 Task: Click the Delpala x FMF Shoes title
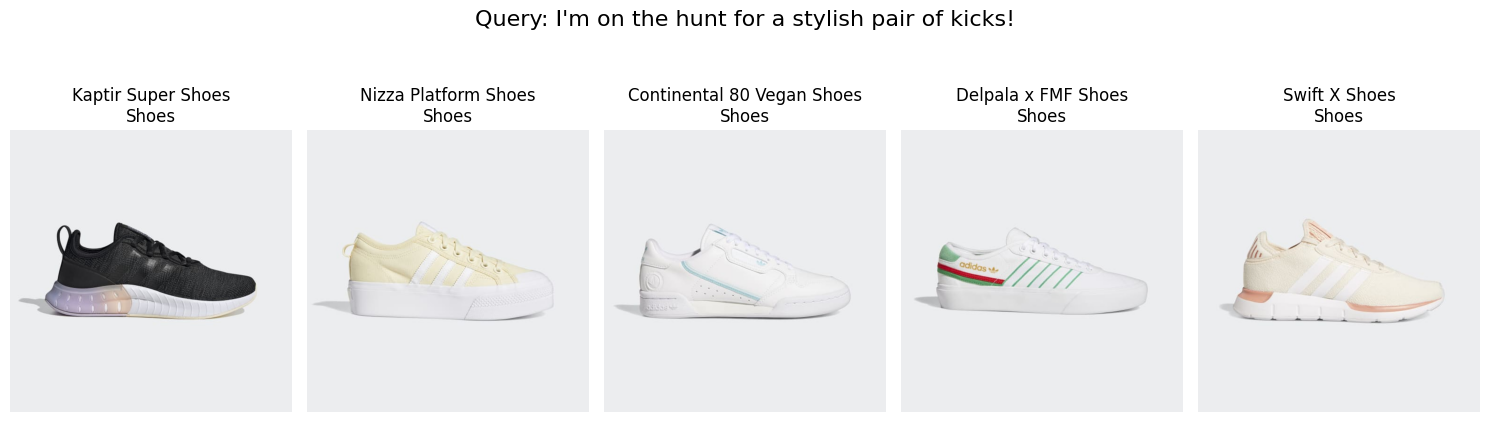pos(1042,95)
